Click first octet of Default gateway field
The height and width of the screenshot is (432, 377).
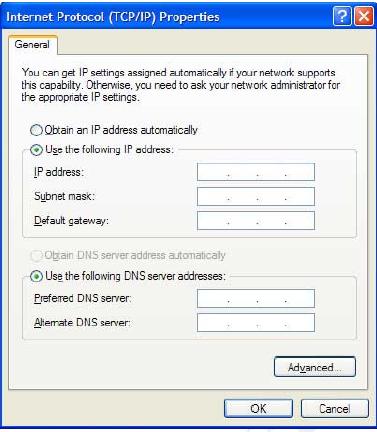point(213,221)
